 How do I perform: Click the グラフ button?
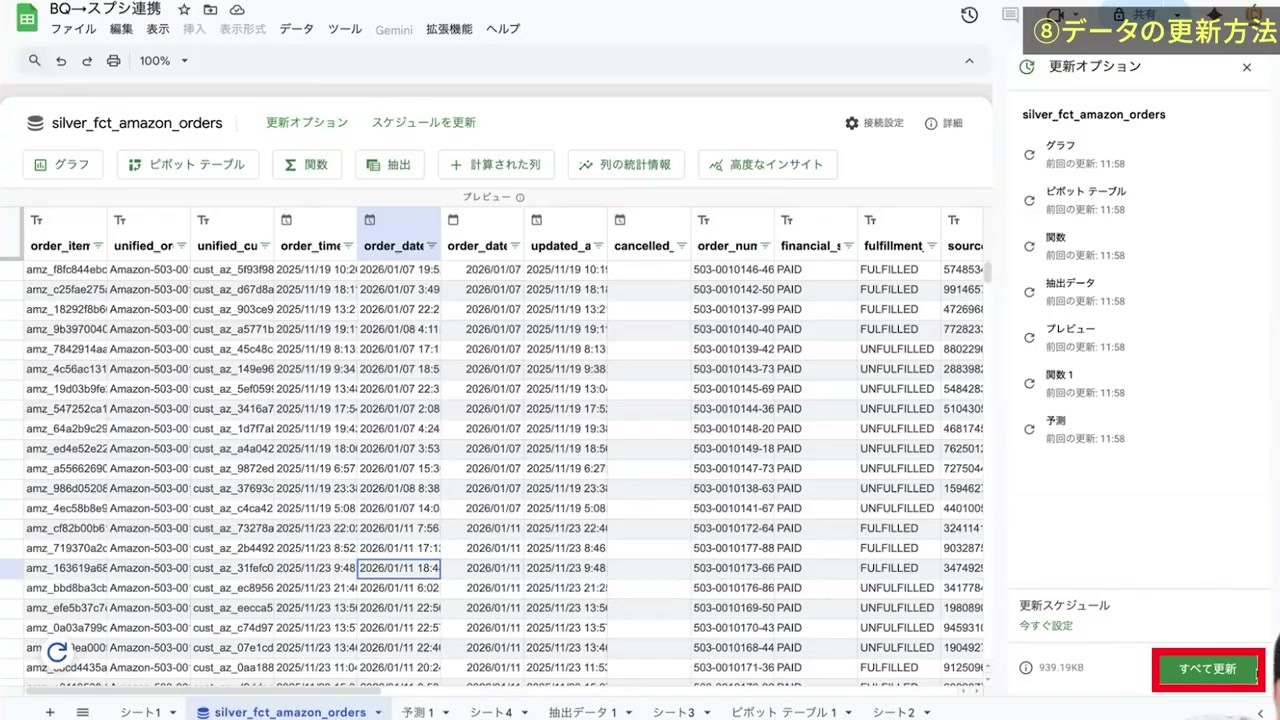tap(63, 165)
